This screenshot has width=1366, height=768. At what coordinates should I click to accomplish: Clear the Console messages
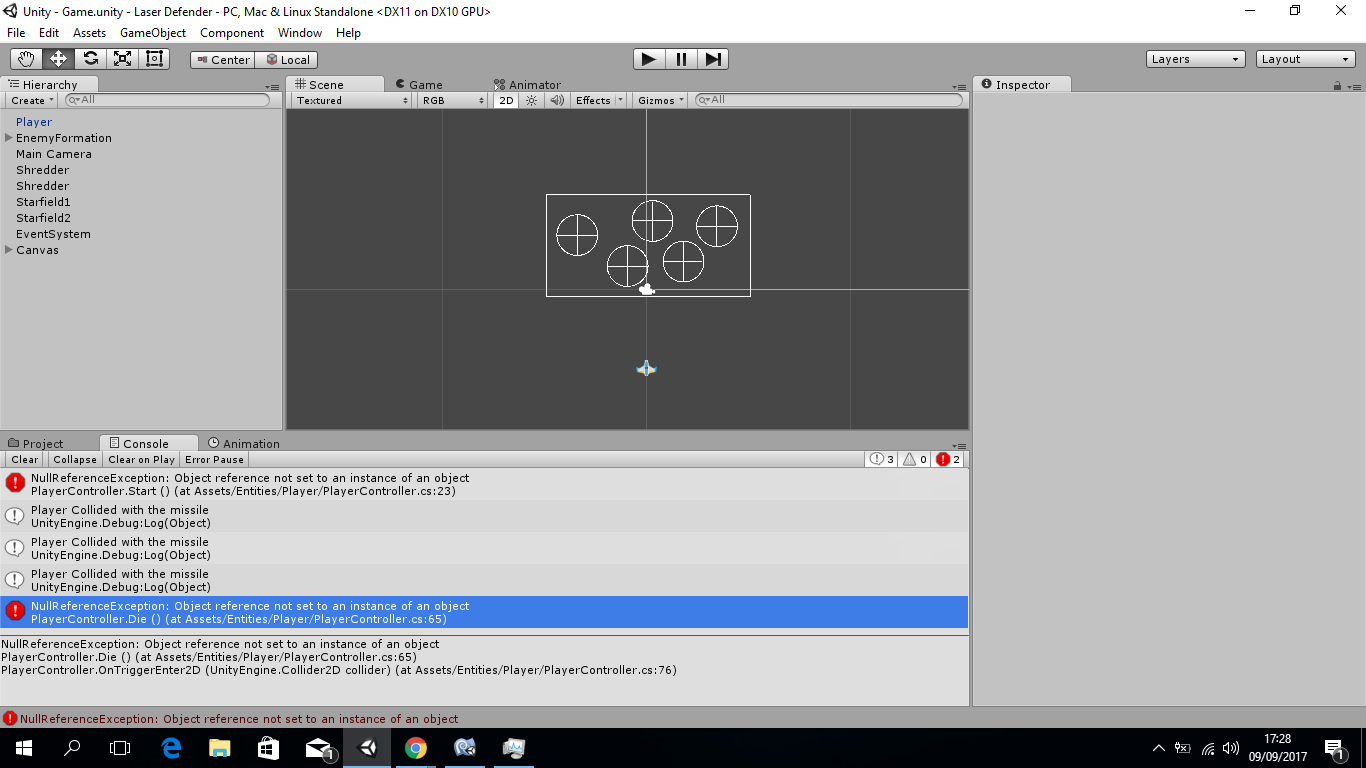23,459
